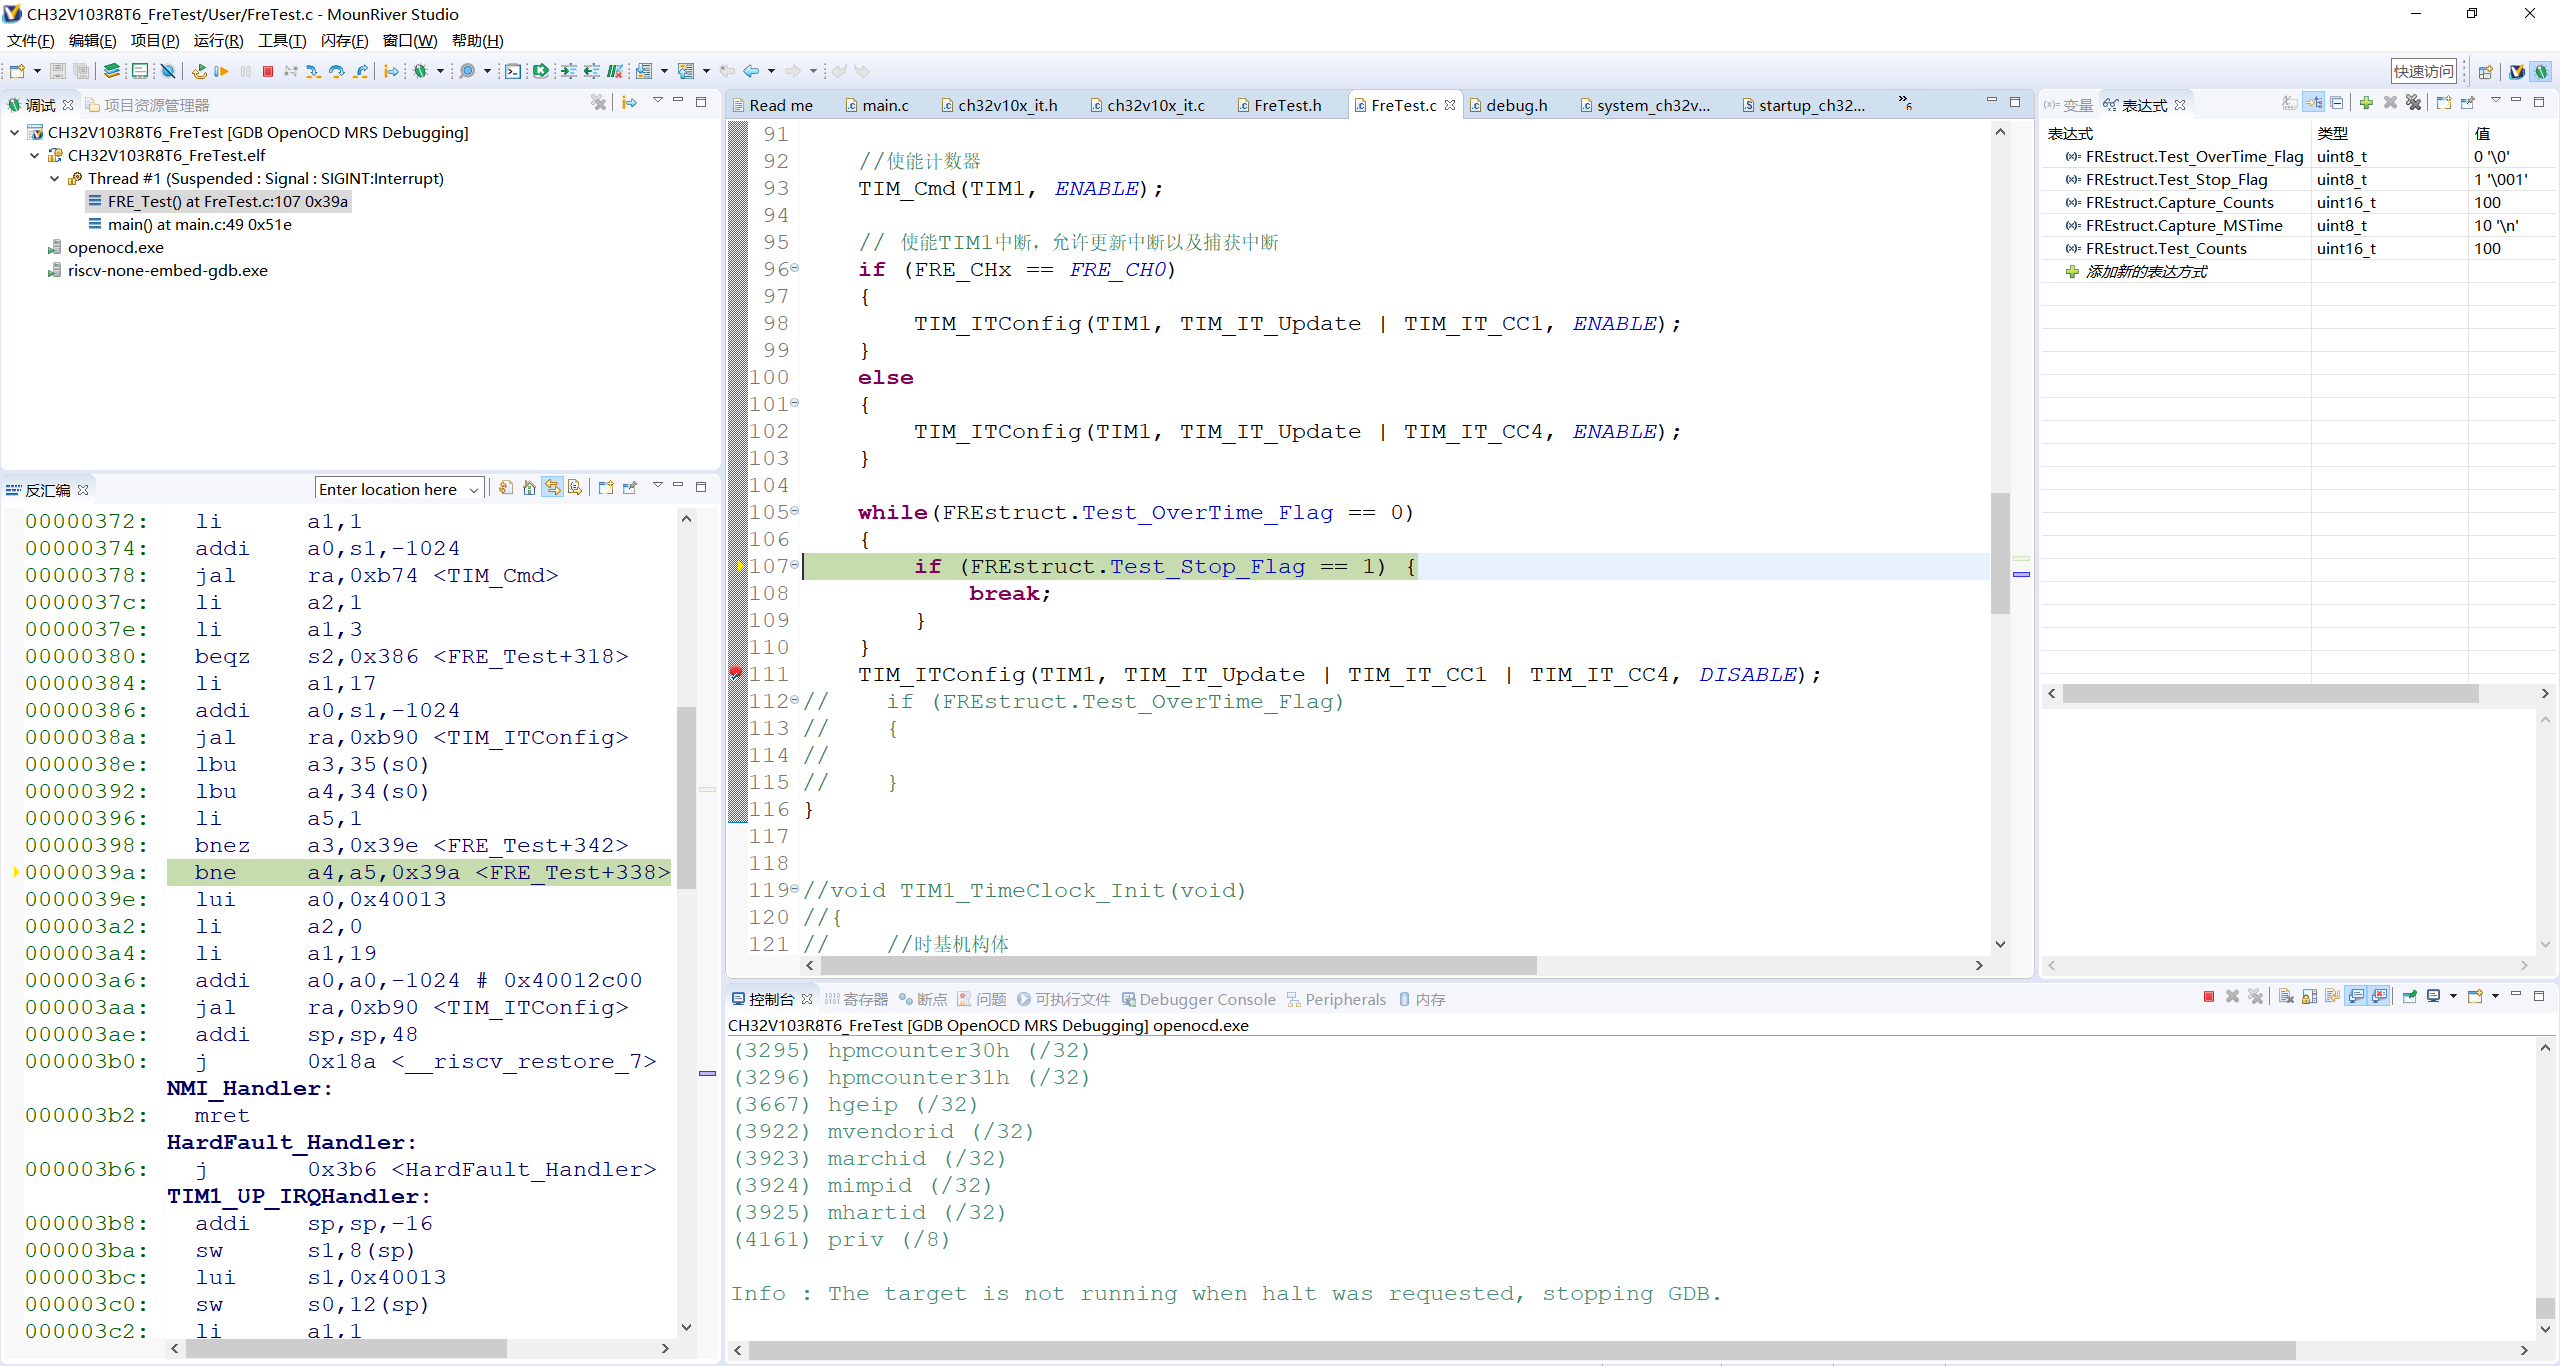The image size is (2560, 1366).
Task: Click the red Terminate debug button in main toolbar
Action: click(x=268, y=71)
